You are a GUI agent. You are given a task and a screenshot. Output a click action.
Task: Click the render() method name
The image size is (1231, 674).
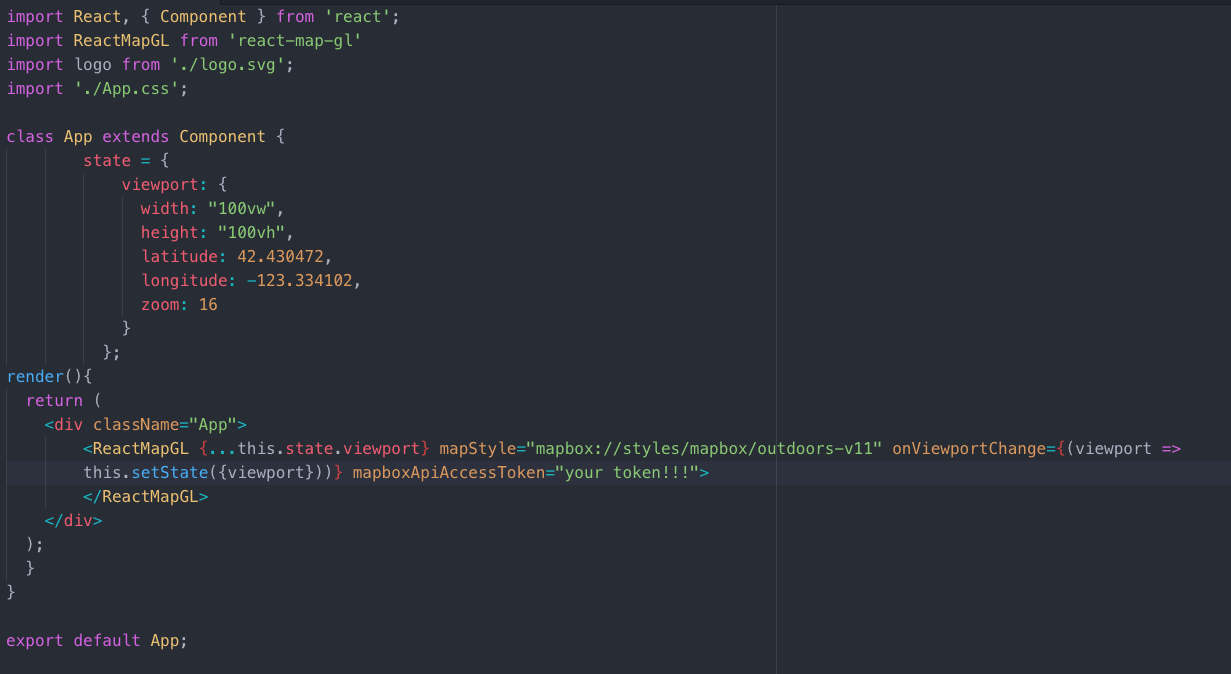36,376
